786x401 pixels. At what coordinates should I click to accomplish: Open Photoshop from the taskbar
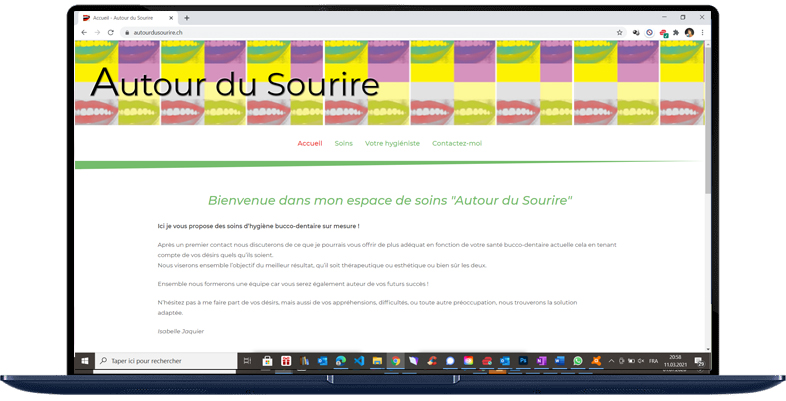[523, 361]
